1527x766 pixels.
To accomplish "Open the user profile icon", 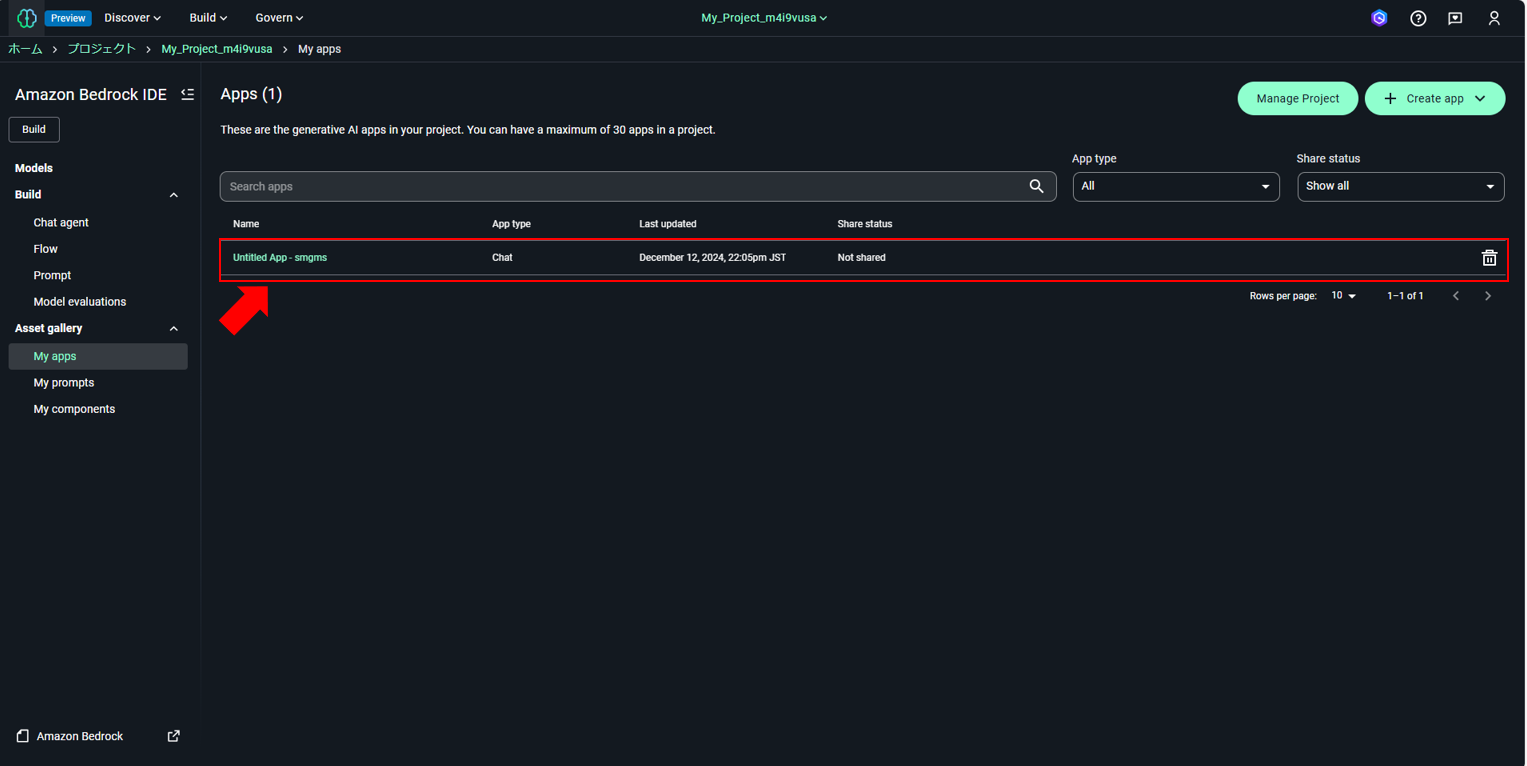I will [1494, 18].
